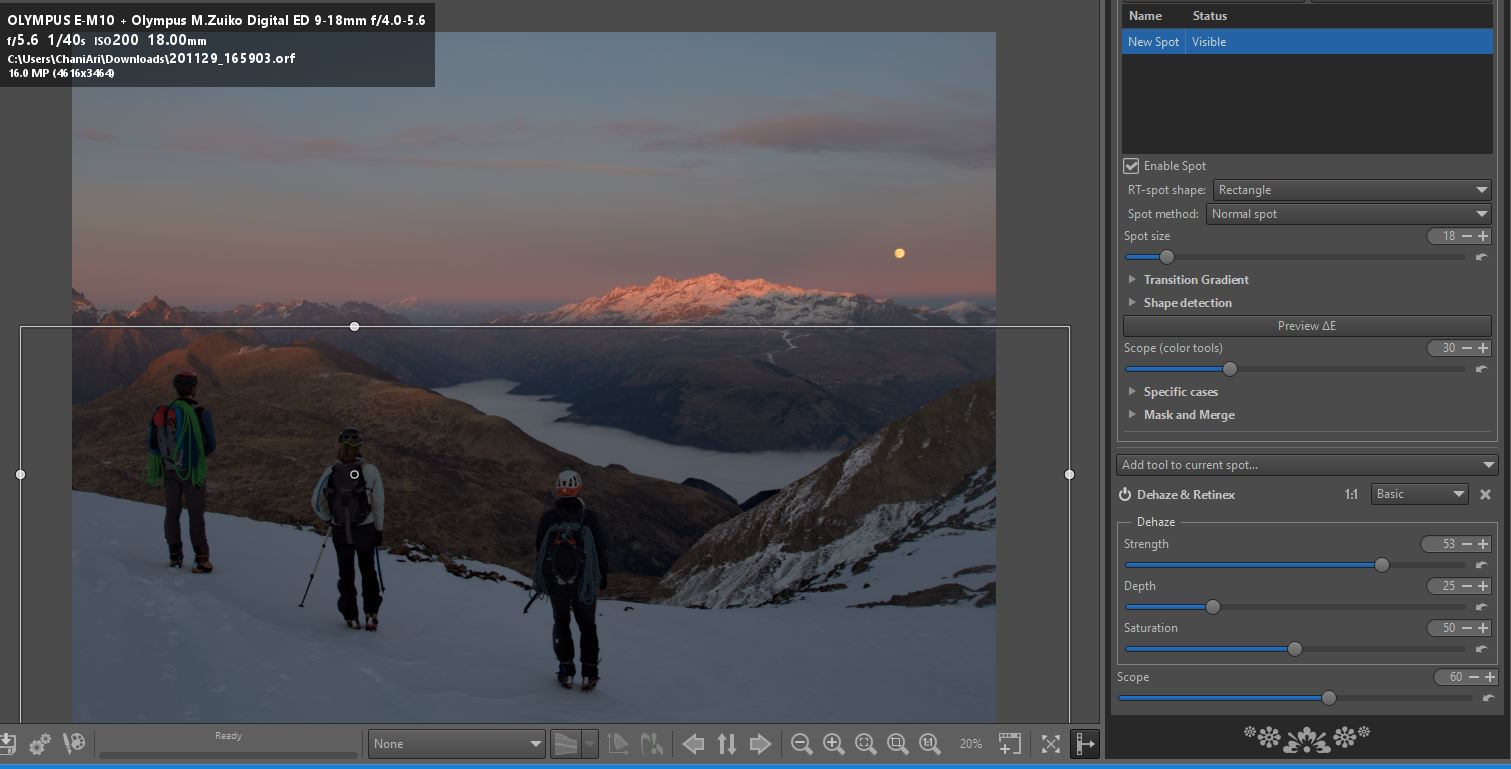Edit current image in external editor

pyautogui.click(x=74, y=743)
